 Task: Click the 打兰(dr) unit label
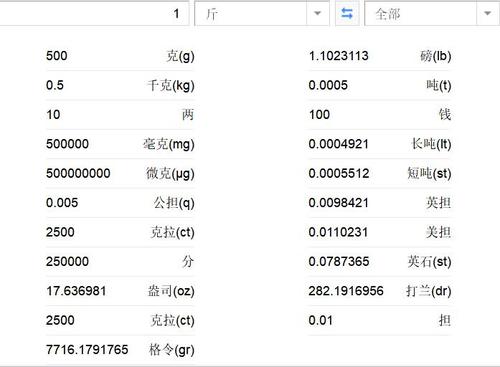point(429,291)
